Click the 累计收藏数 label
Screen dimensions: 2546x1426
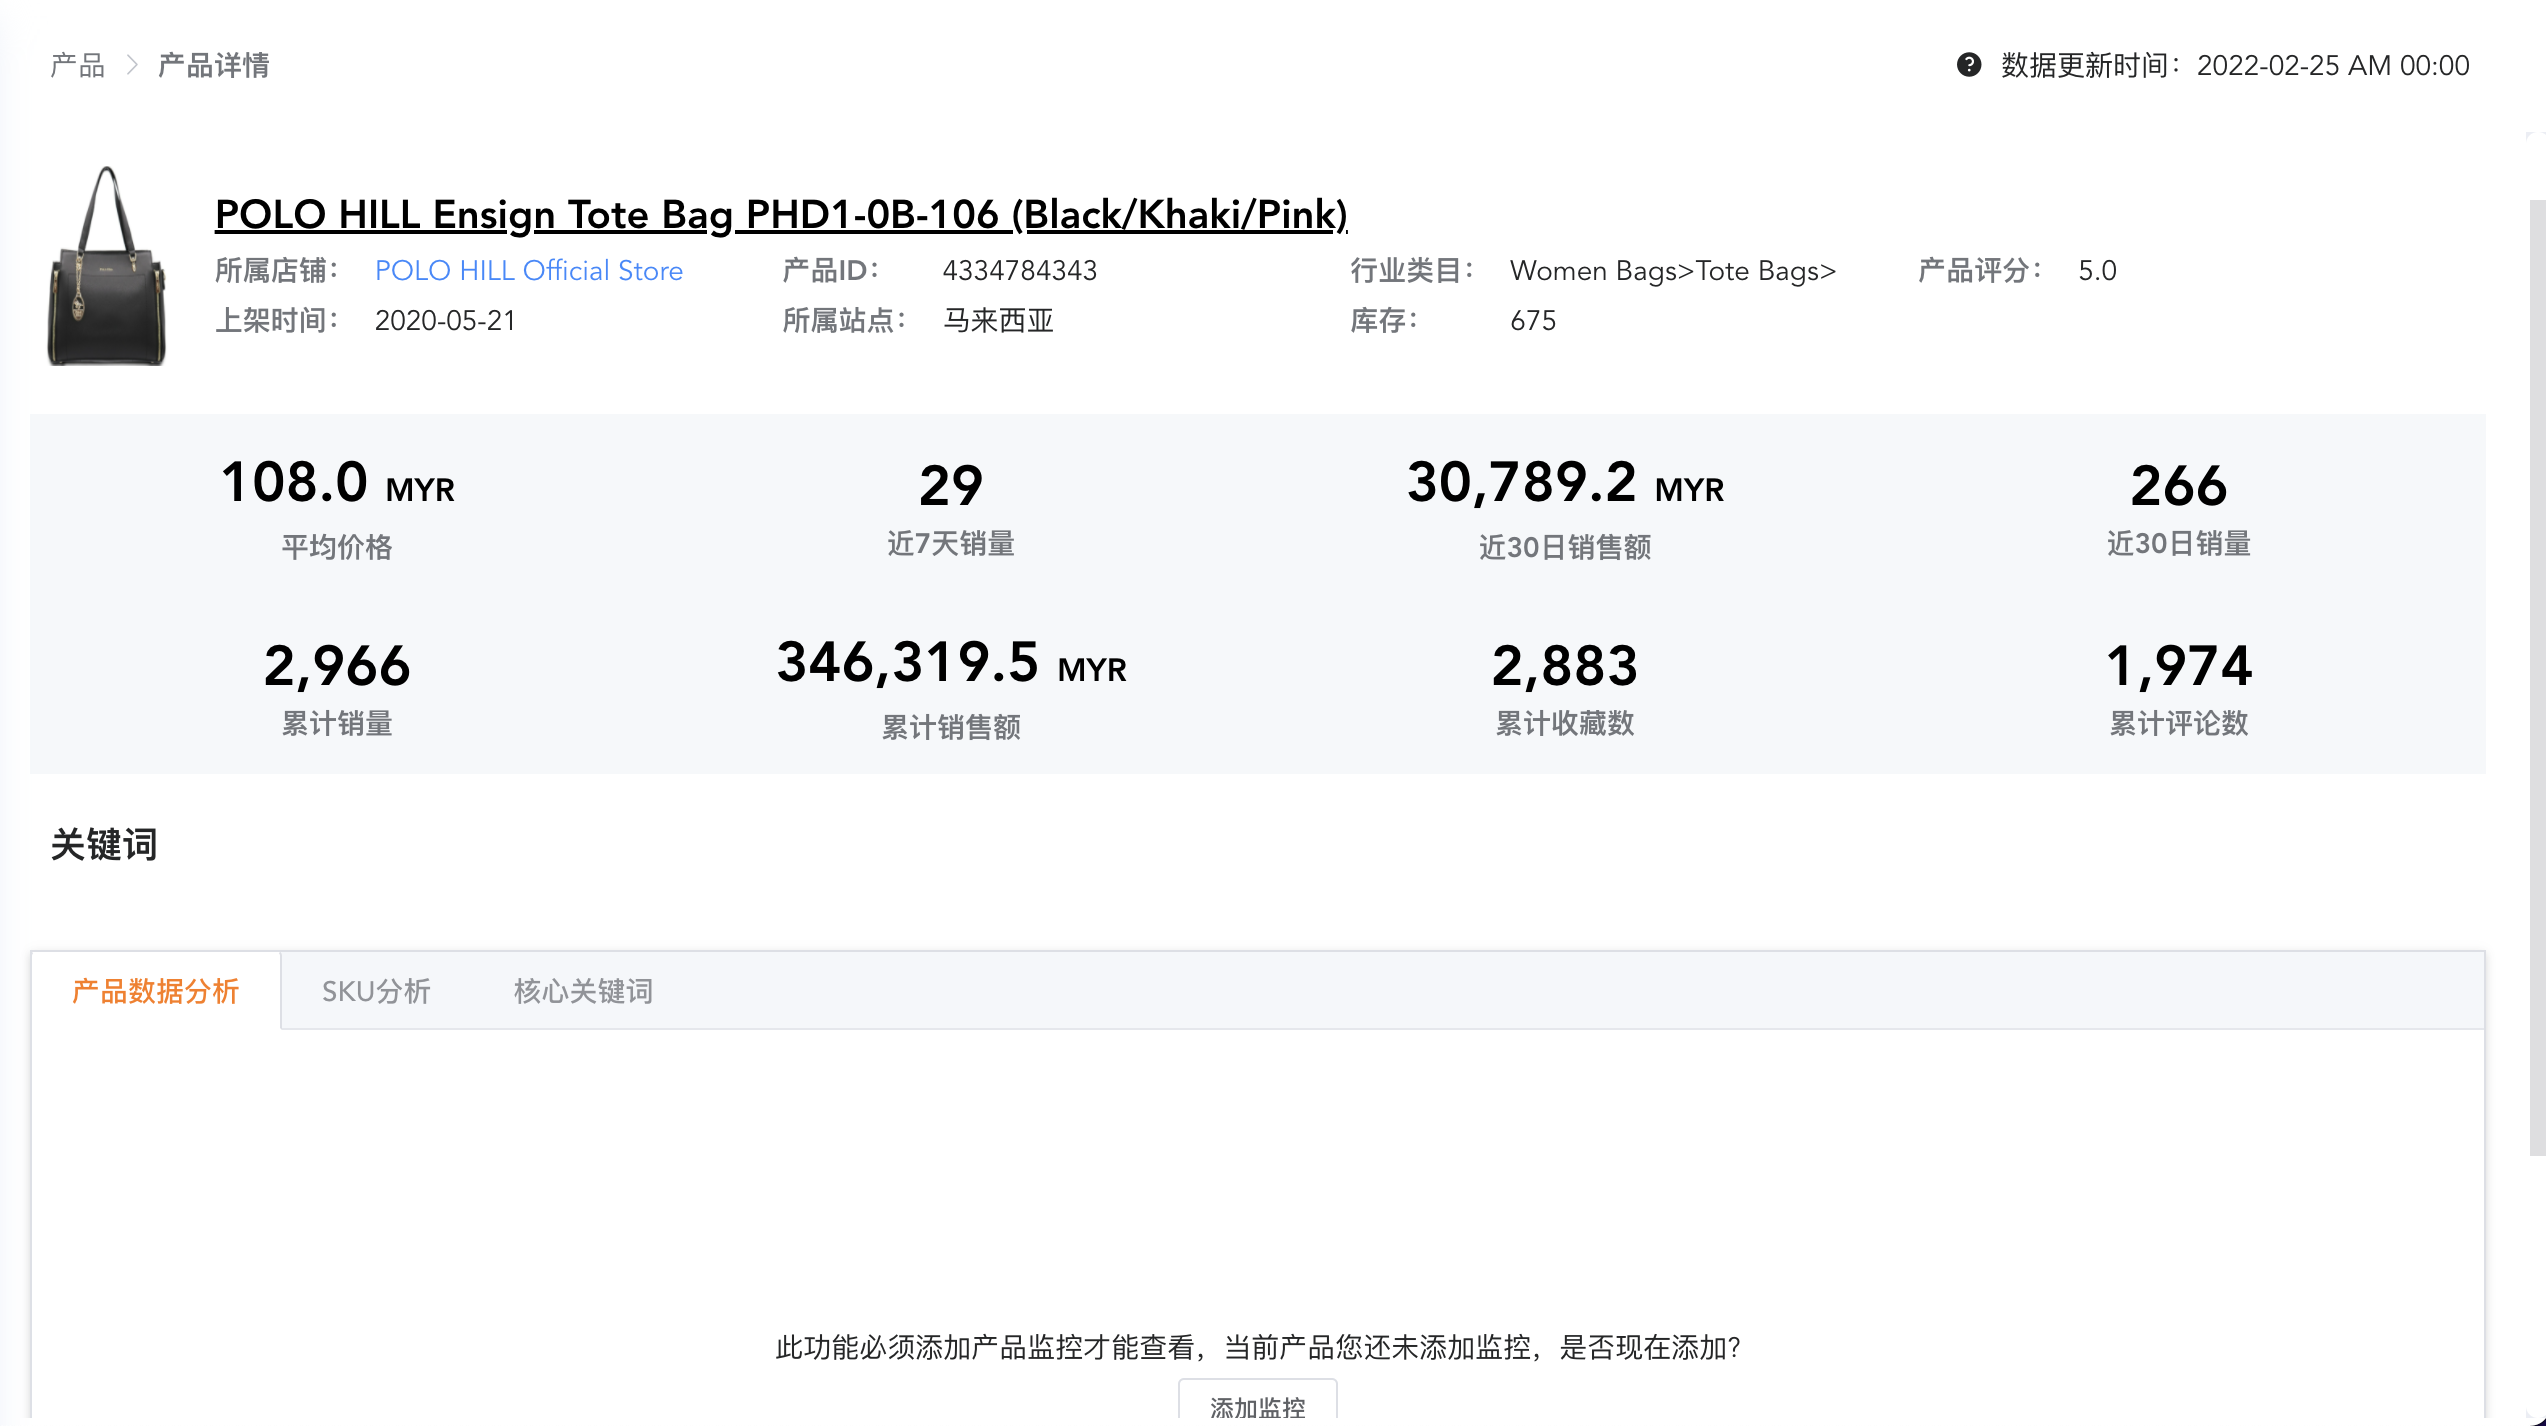pos(1565,723)
